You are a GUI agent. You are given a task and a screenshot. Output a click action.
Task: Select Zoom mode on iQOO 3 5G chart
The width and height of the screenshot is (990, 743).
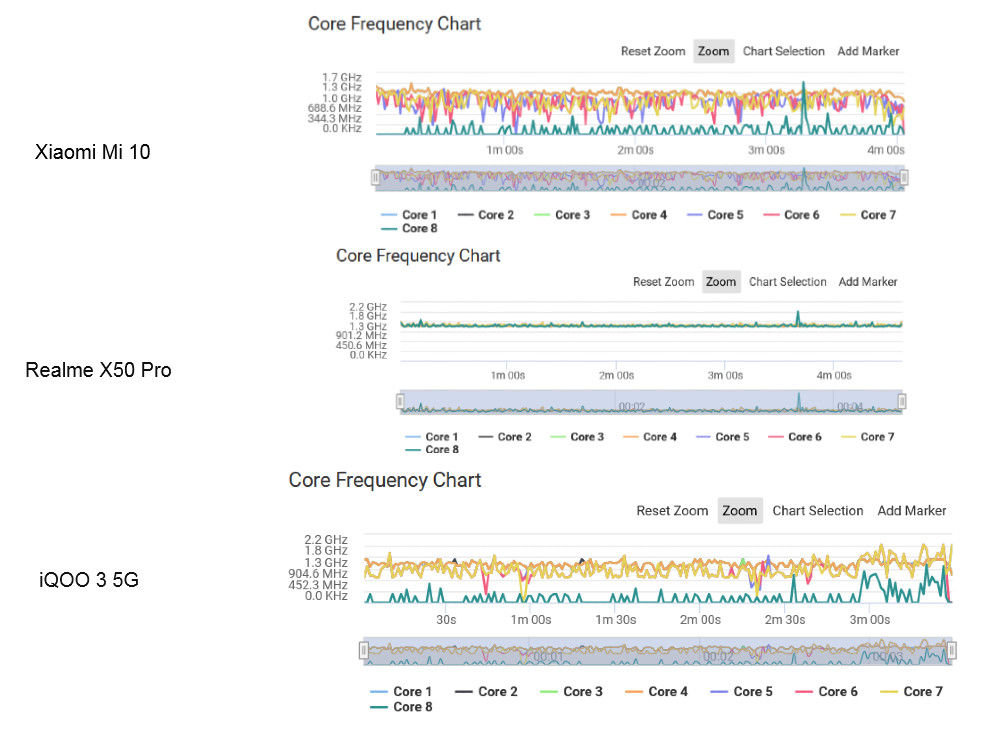pos(739,511)
